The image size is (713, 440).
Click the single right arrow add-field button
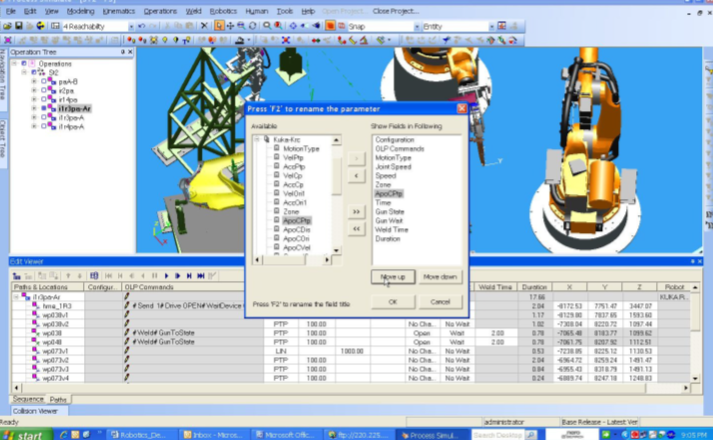pos(355,158)
